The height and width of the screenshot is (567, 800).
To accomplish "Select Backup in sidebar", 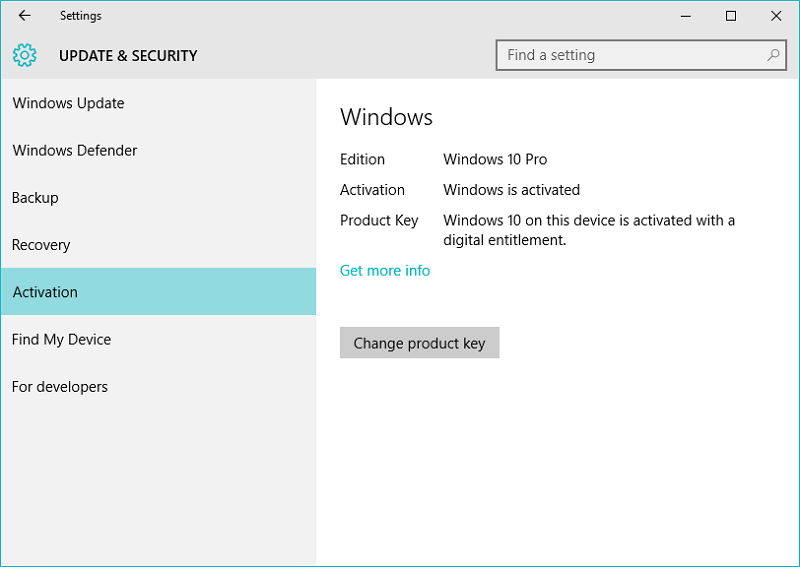I will coord(158,198).
